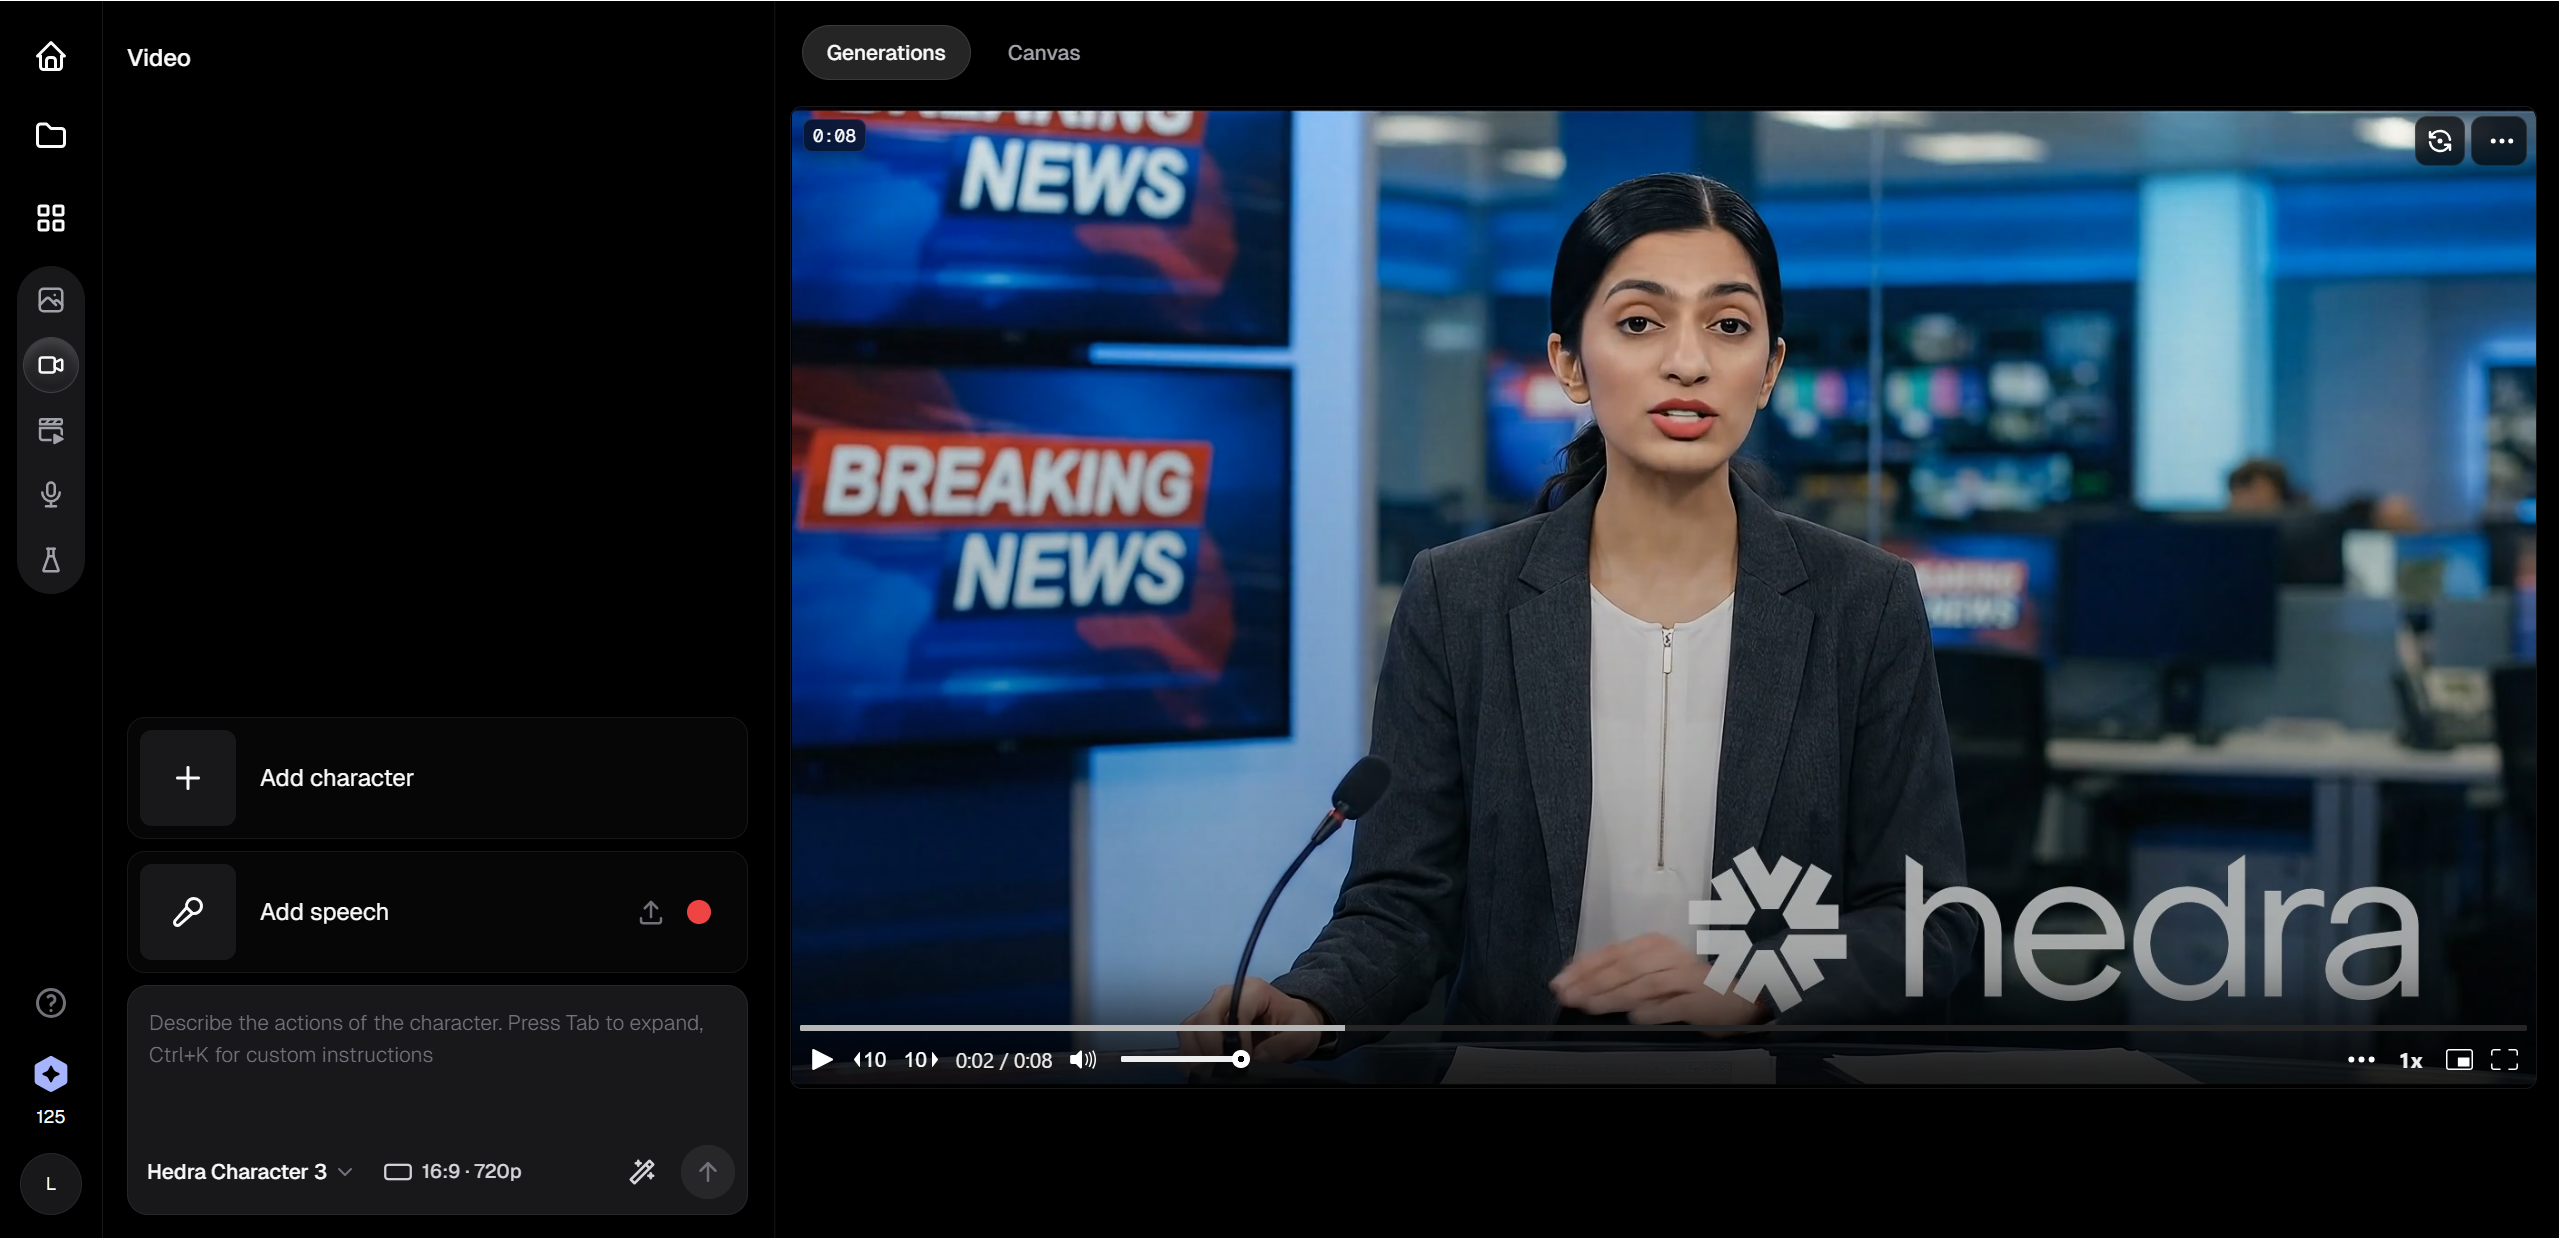The image size is (2559, 1238).
Task: Open the 1x playback speed menu
Action: 2410,1061
